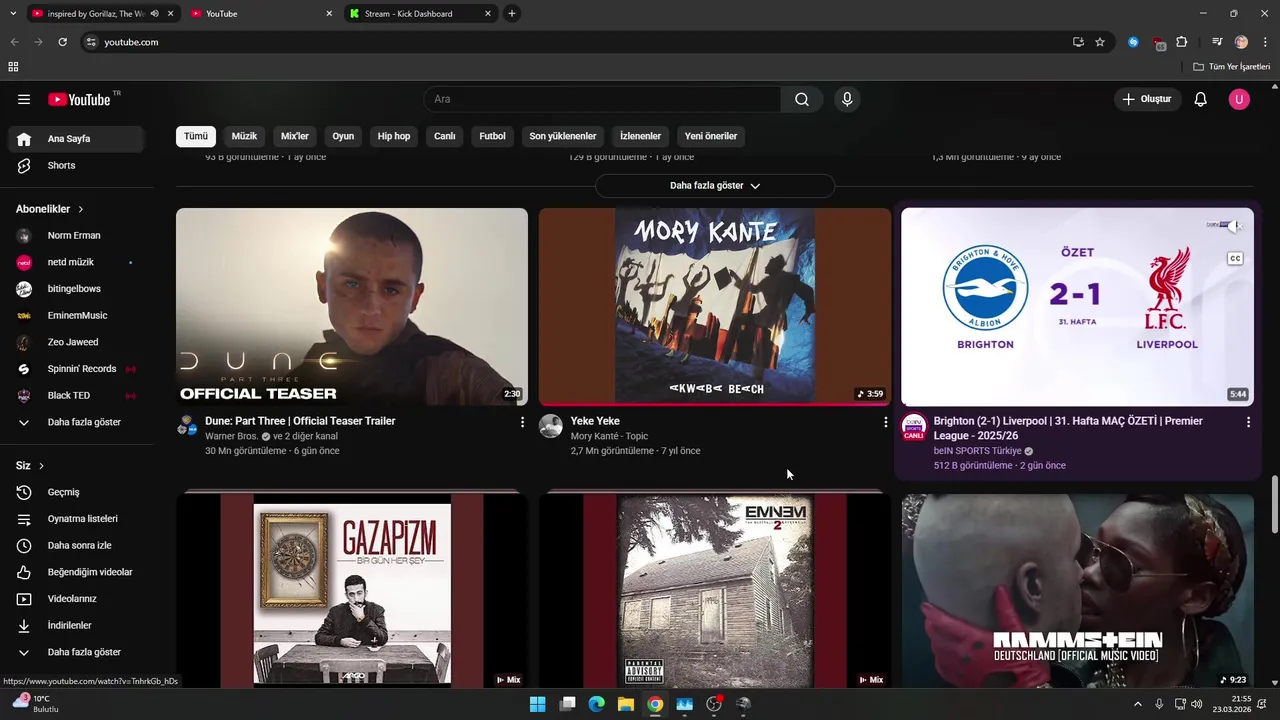The height and width of the screenshot is (720, 1280).
Task: Open the notifications bell
Action: pos(1201,99)
